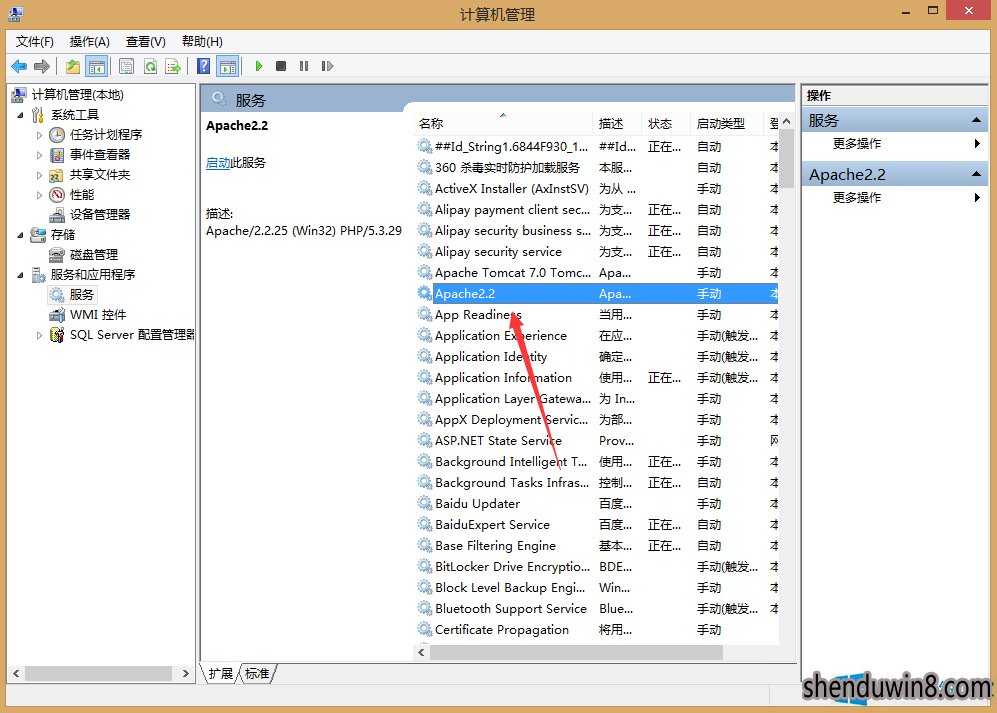The width and height of the screenshot is (997, 713).
Task: Expand the 任务计划程序 node
Action: pyautogui.click(x=39, y=135)
